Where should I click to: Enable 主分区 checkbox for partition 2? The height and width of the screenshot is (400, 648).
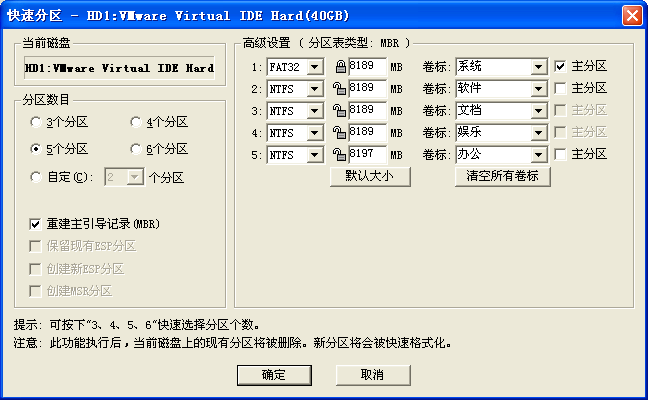[x=561, y=88]
